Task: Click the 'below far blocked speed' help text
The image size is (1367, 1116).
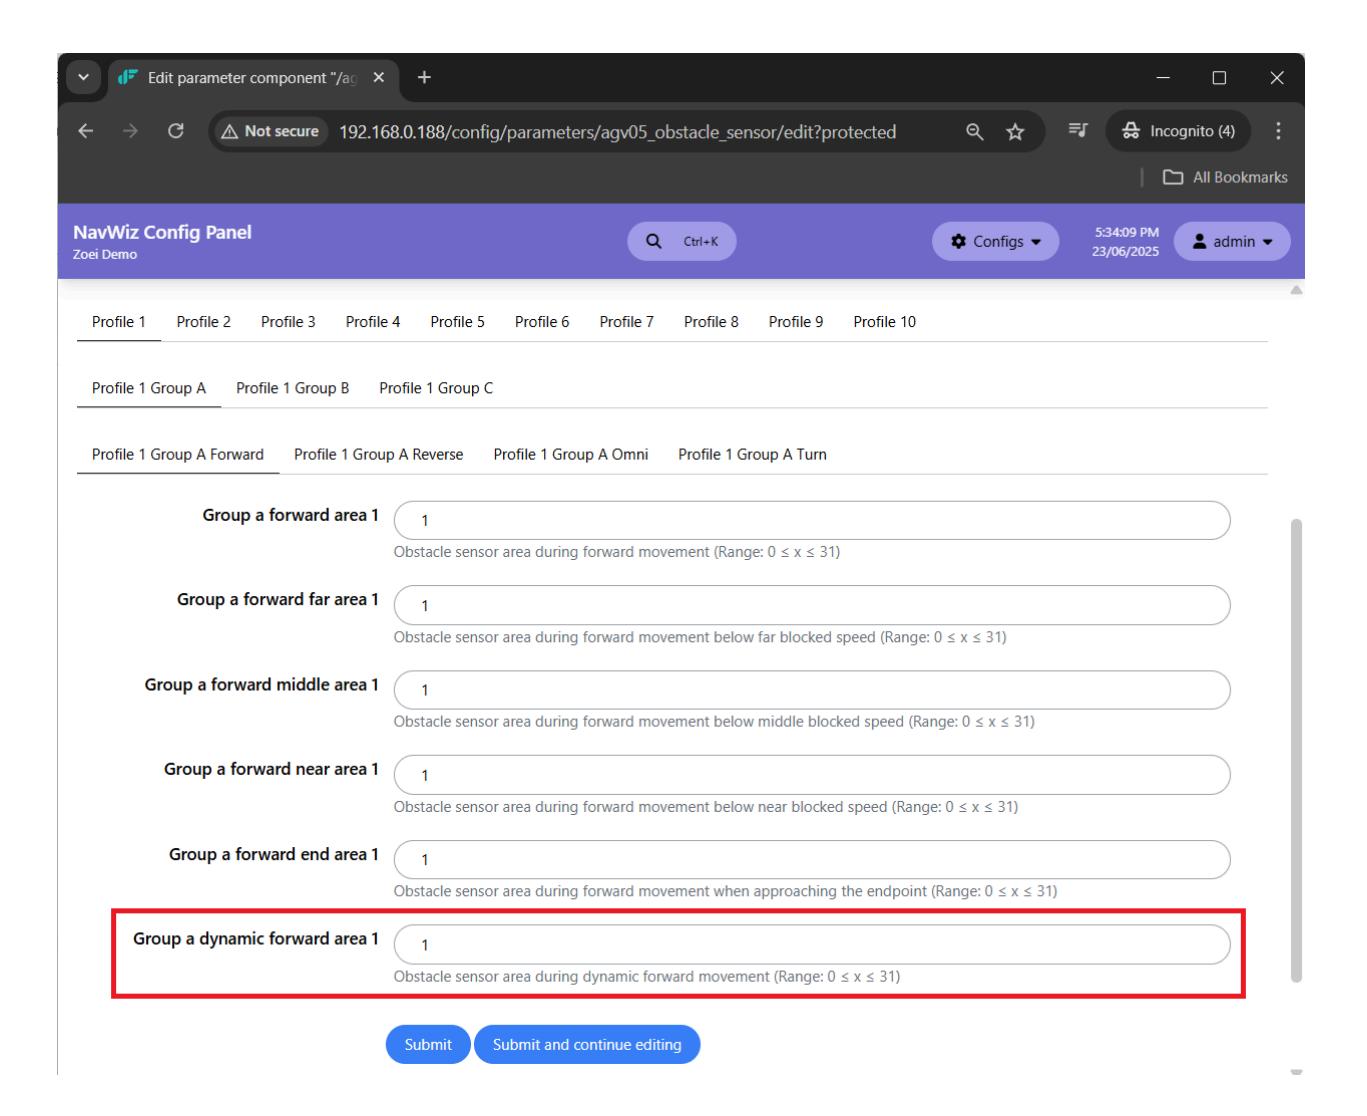Action: [x=795, y=637]
